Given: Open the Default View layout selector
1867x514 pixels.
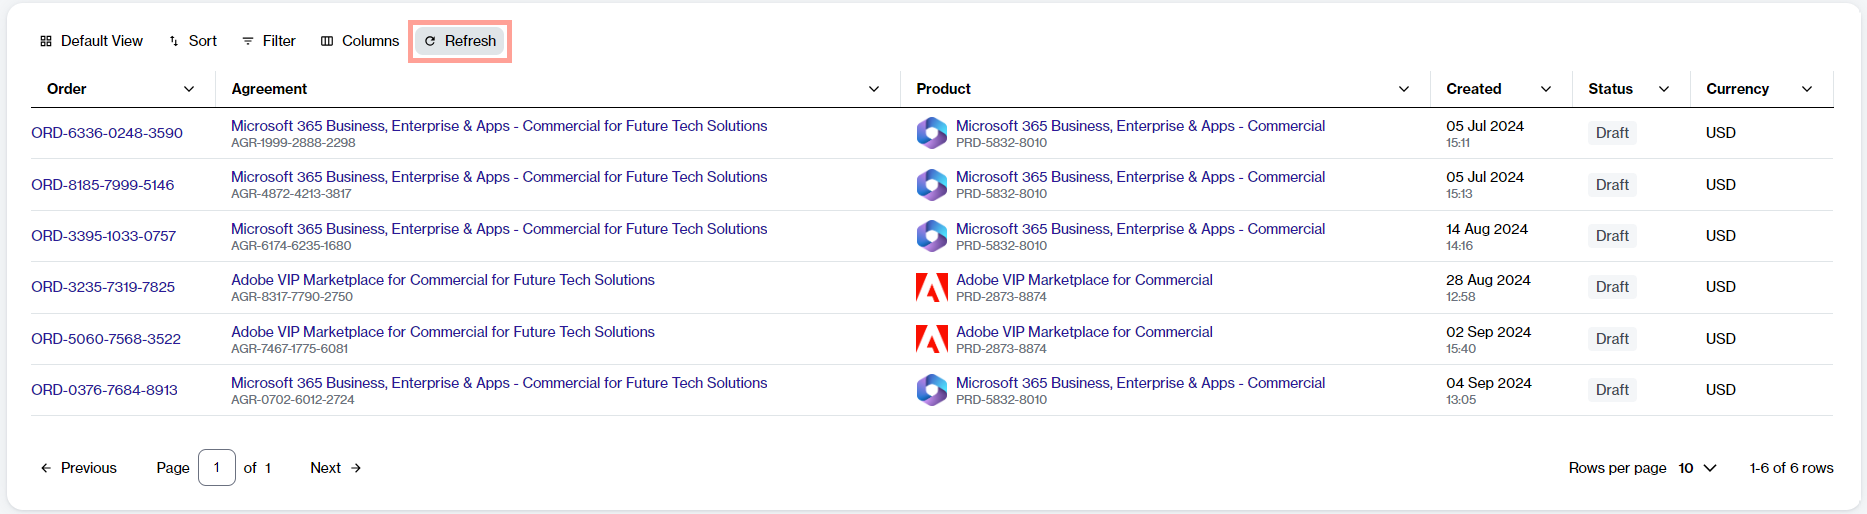Looking at the screenshot, I should coord(91,41).
